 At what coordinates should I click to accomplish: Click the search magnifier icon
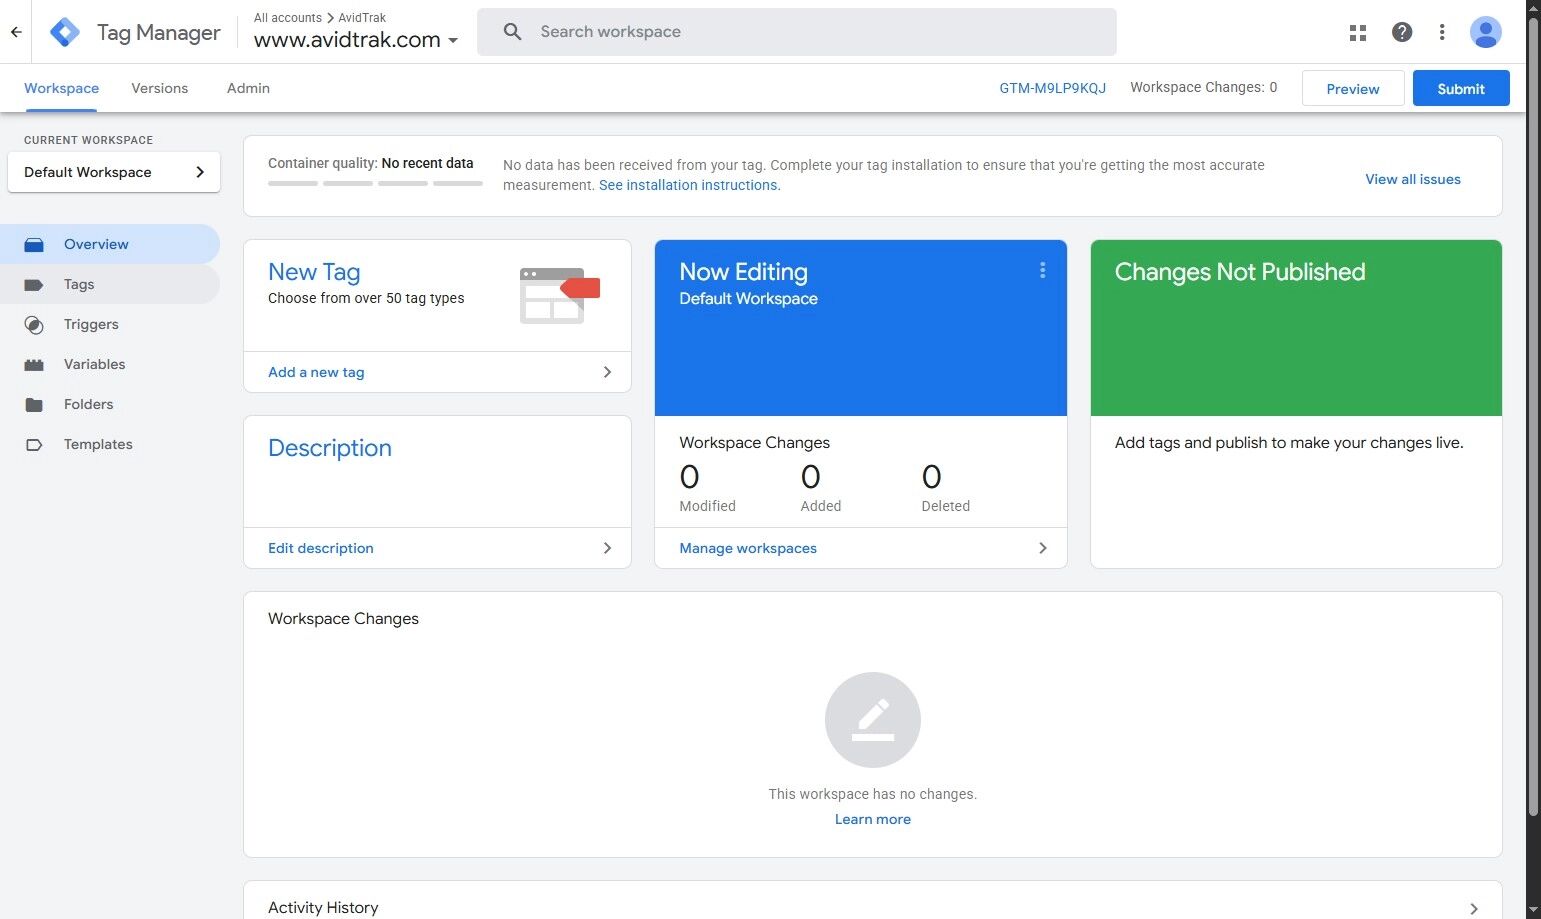click(x=511, y=31)
